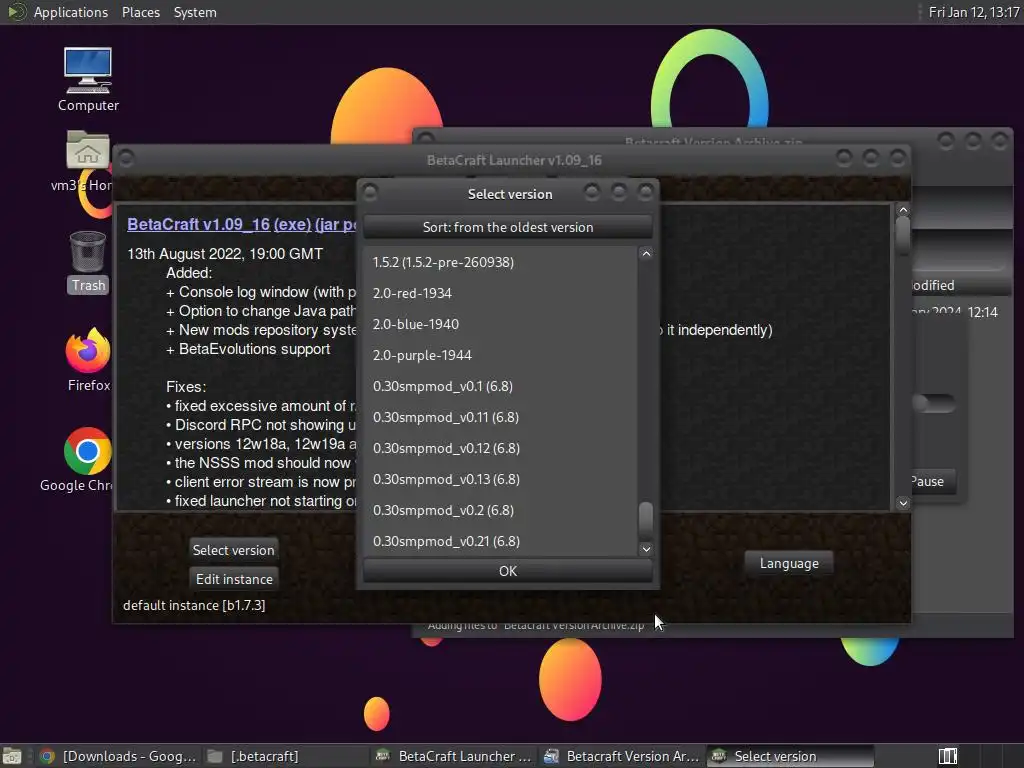The image size is (1024, 768).
Task: Close the Select version dialog
Action: click(645, 192)
